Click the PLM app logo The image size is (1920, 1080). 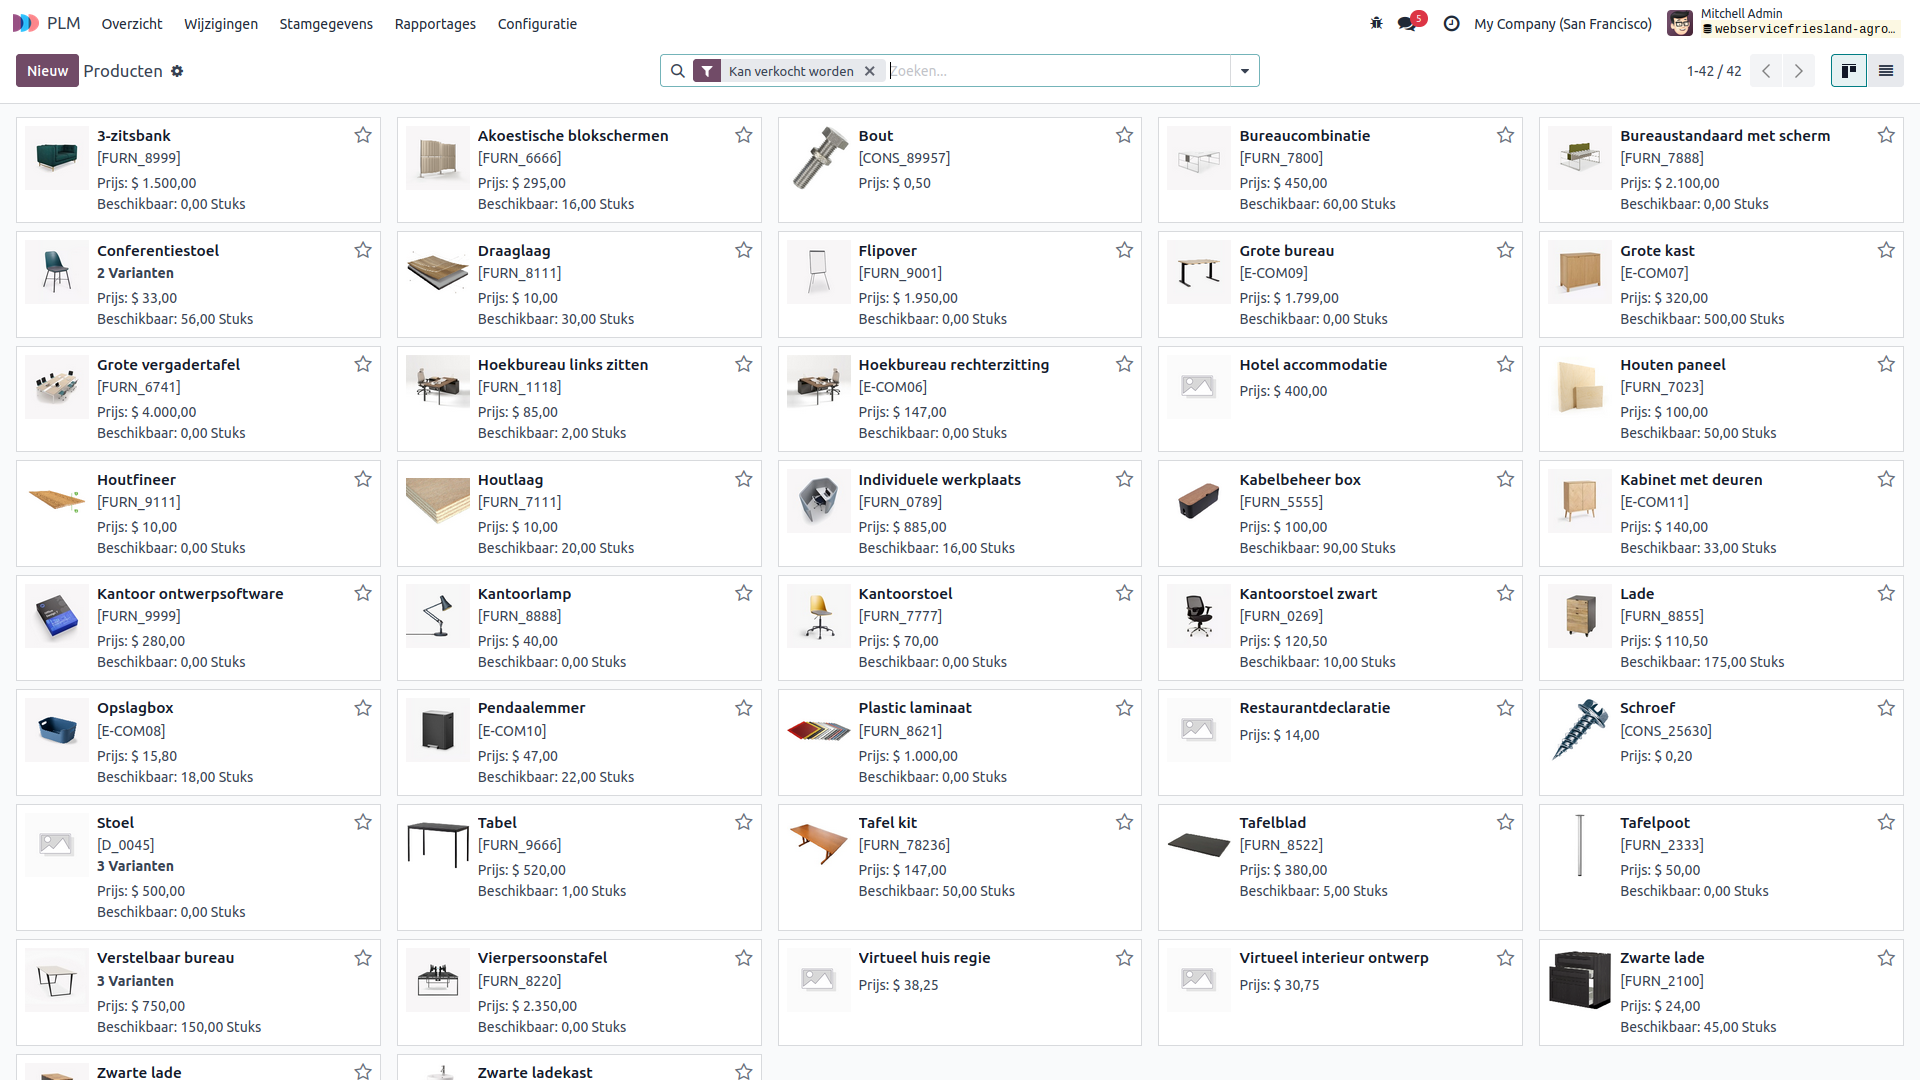pyautogui.click(x=26, y=23)
